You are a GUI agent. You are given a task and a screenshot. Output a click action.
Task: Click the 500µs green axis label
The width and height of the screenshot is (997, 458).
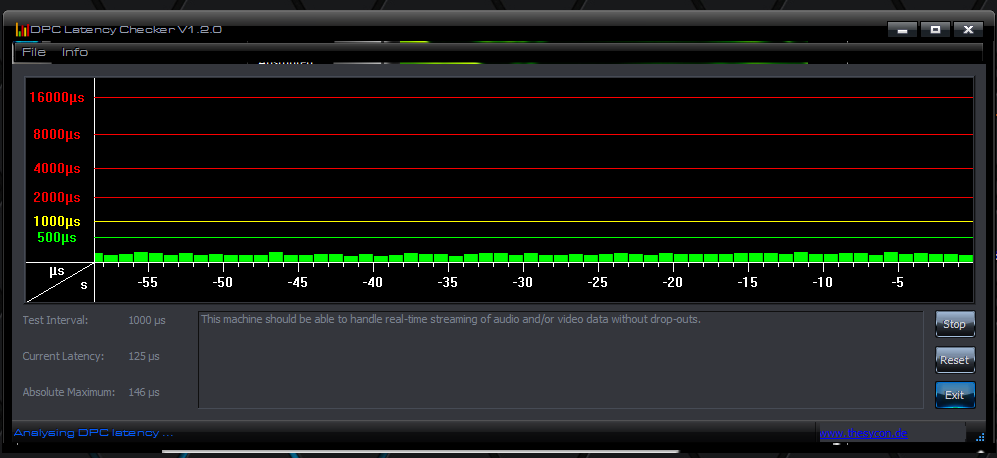pyautogui.click(x=57, y=238)
